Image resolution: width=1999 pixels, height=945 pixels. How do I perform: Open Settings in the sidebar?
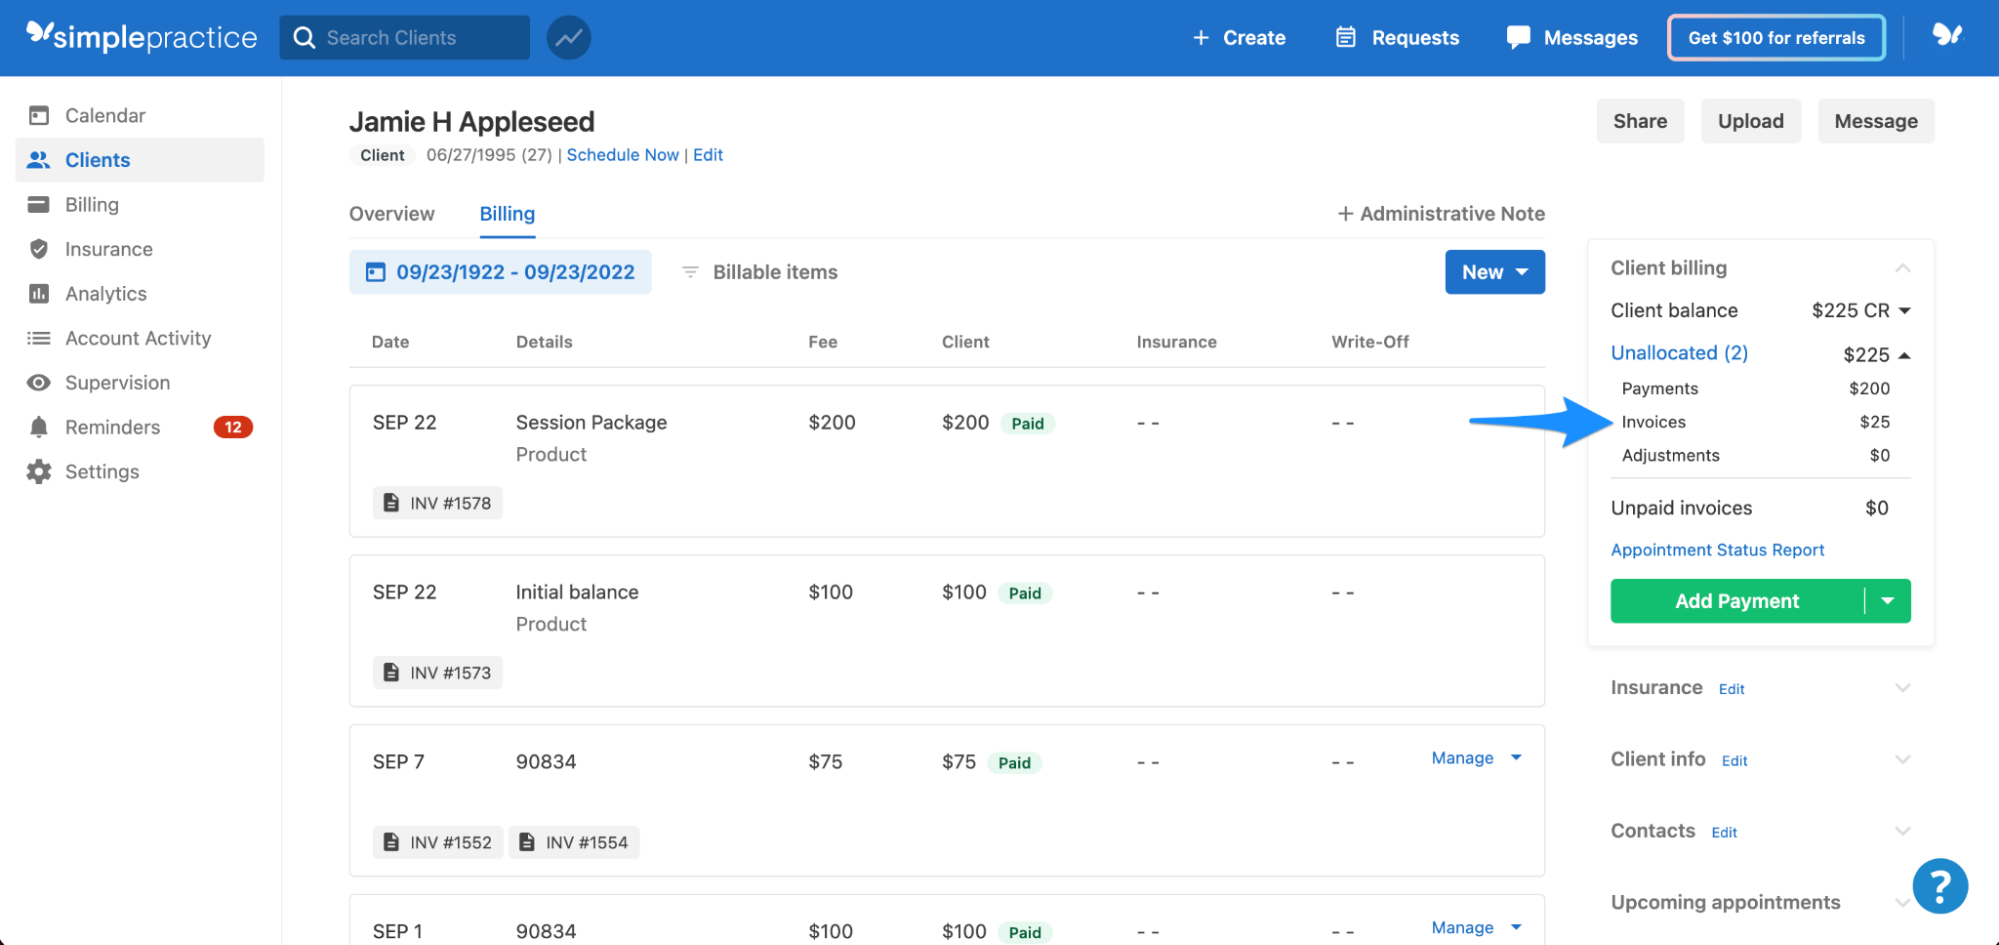pos(140,471)
